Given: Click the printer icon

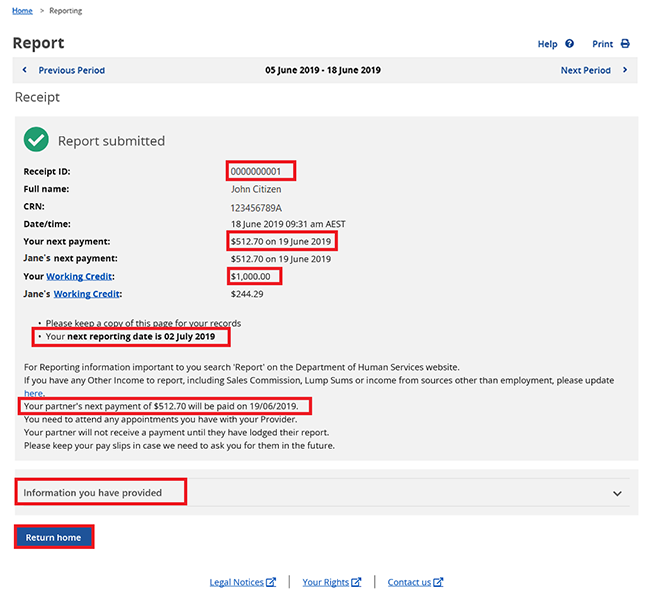Looking at the screenshot, I should (x=625, y=44).
